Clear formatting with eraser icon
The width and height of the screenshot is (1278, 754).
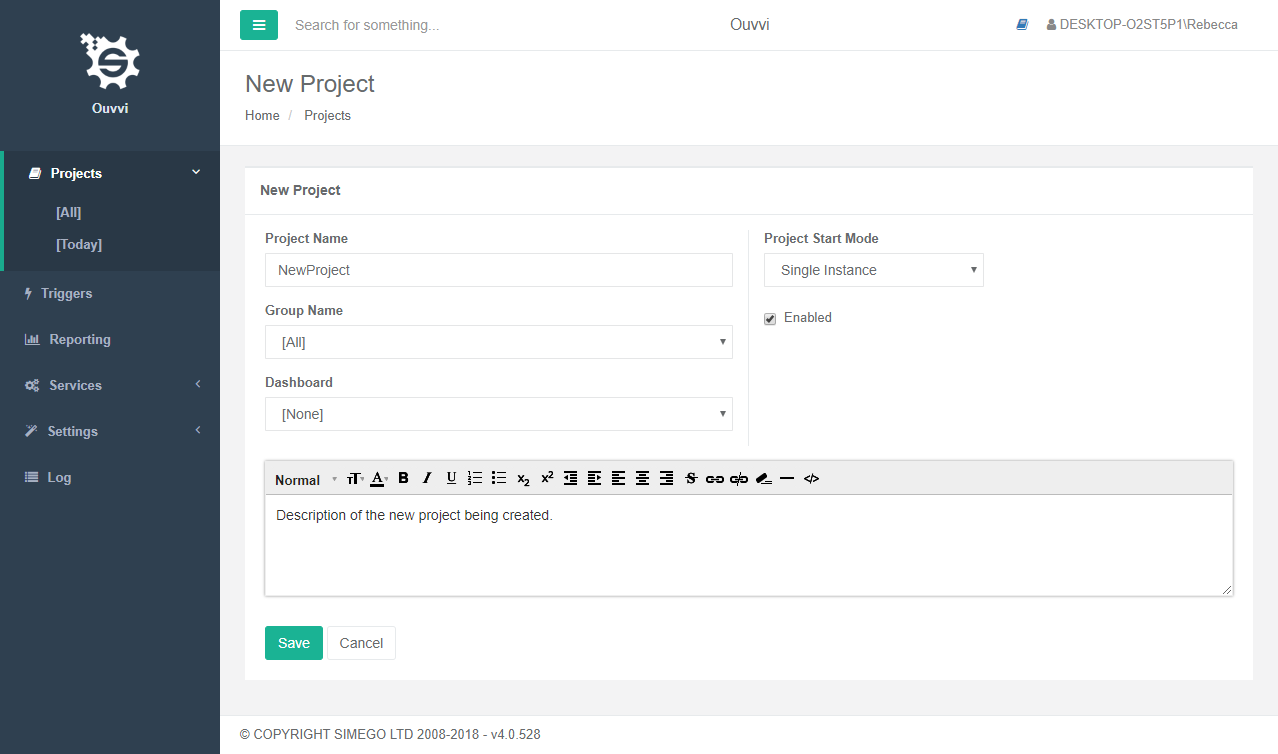(763, 478)
